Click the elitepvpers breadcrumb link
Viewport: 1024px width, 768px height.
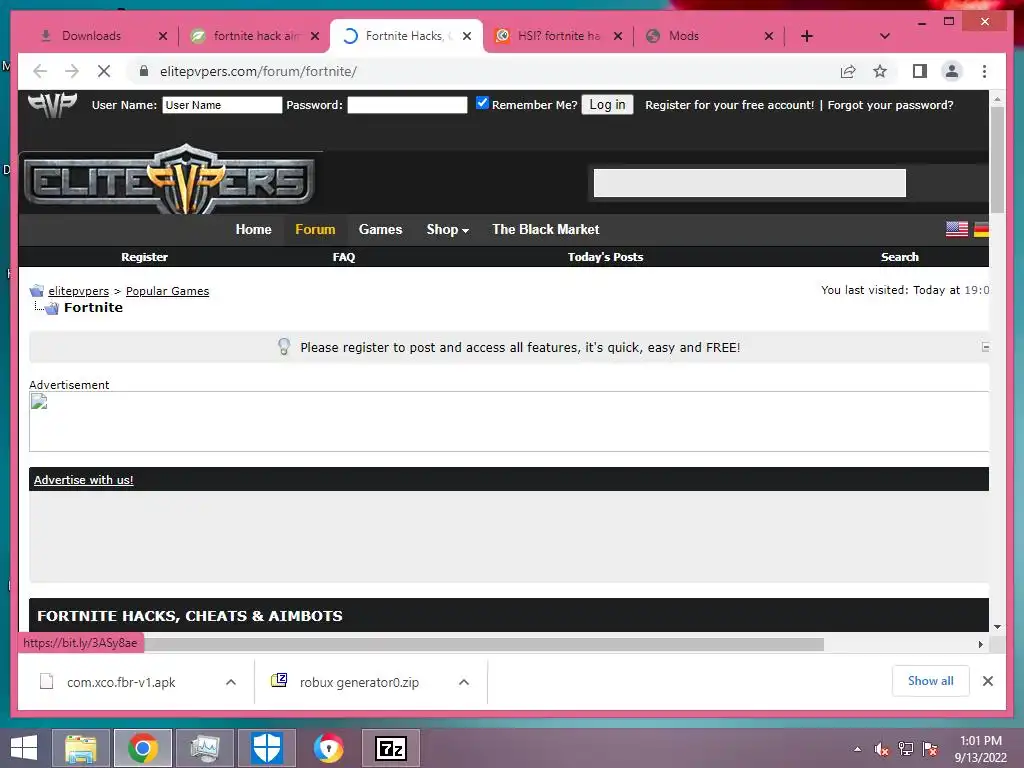point(78,291)
